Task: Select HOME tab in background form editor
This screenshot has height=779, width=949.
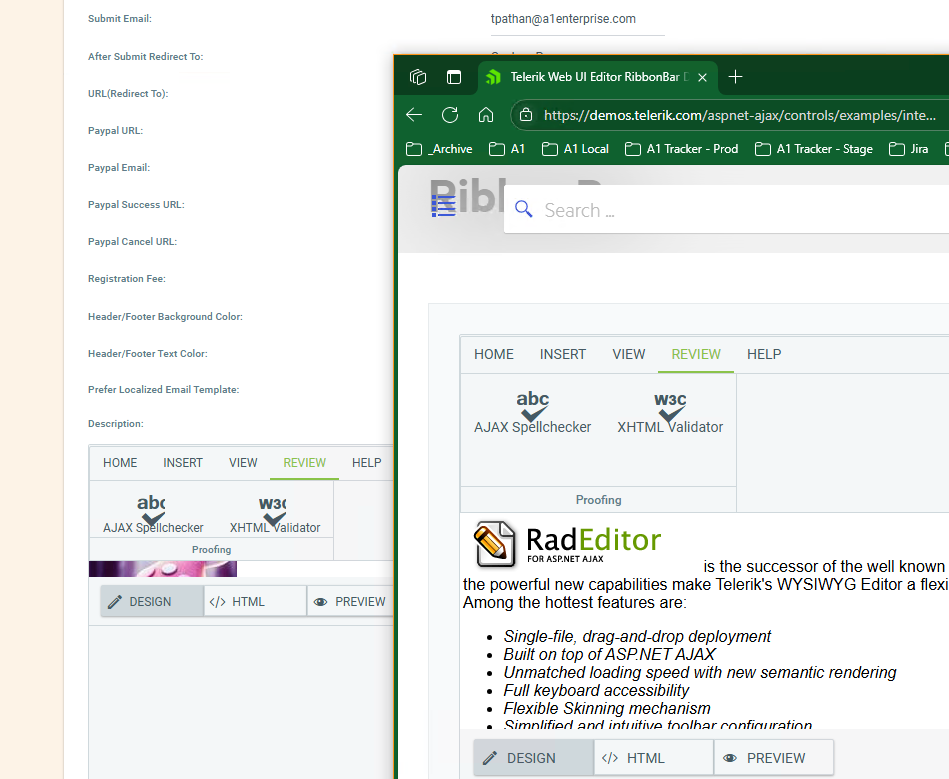Action: [120, 463]
